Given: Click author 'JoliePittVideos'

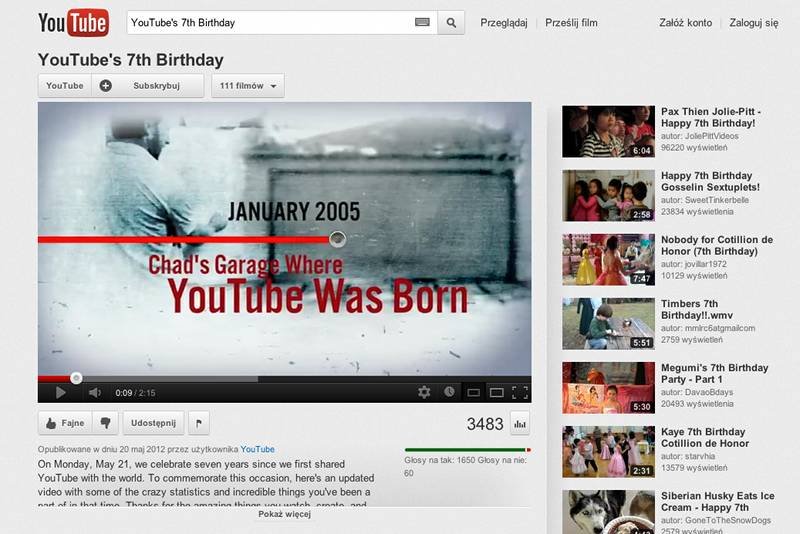Looking at the screenshot, I should click(x=711, y=136).
